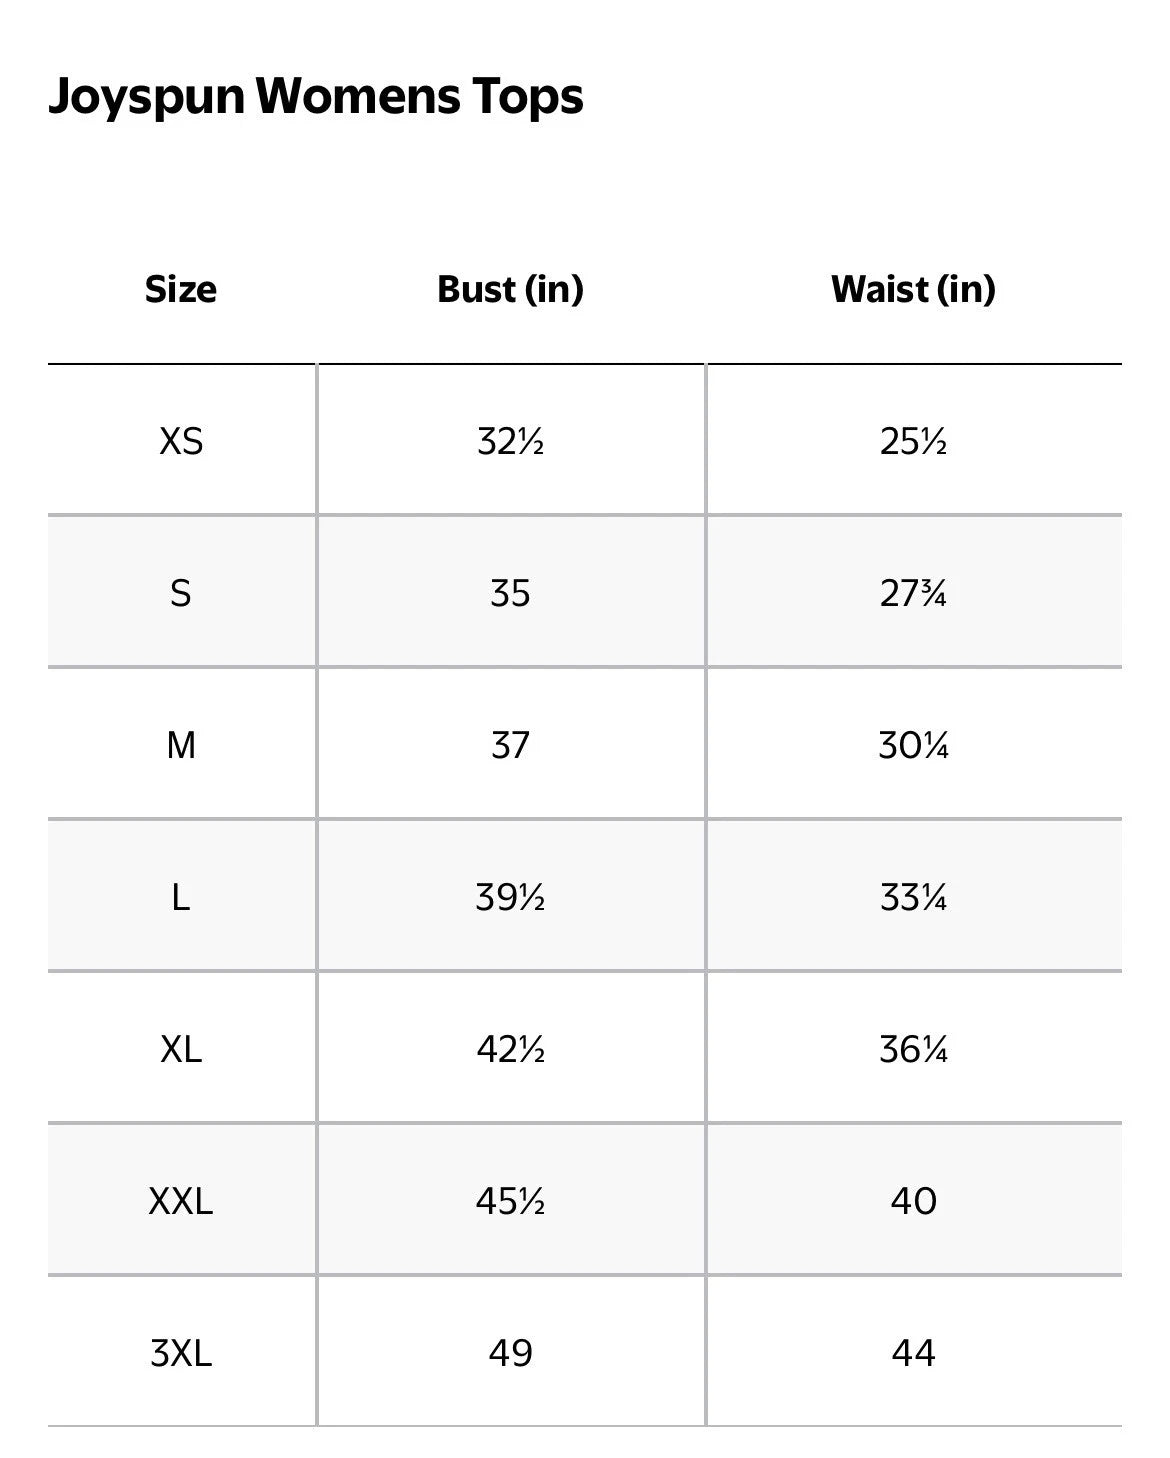Click the bust value 35 cell
The height and width of the screenshot is (1458, 1170).
pyautogui.click(x=510, y=593)
